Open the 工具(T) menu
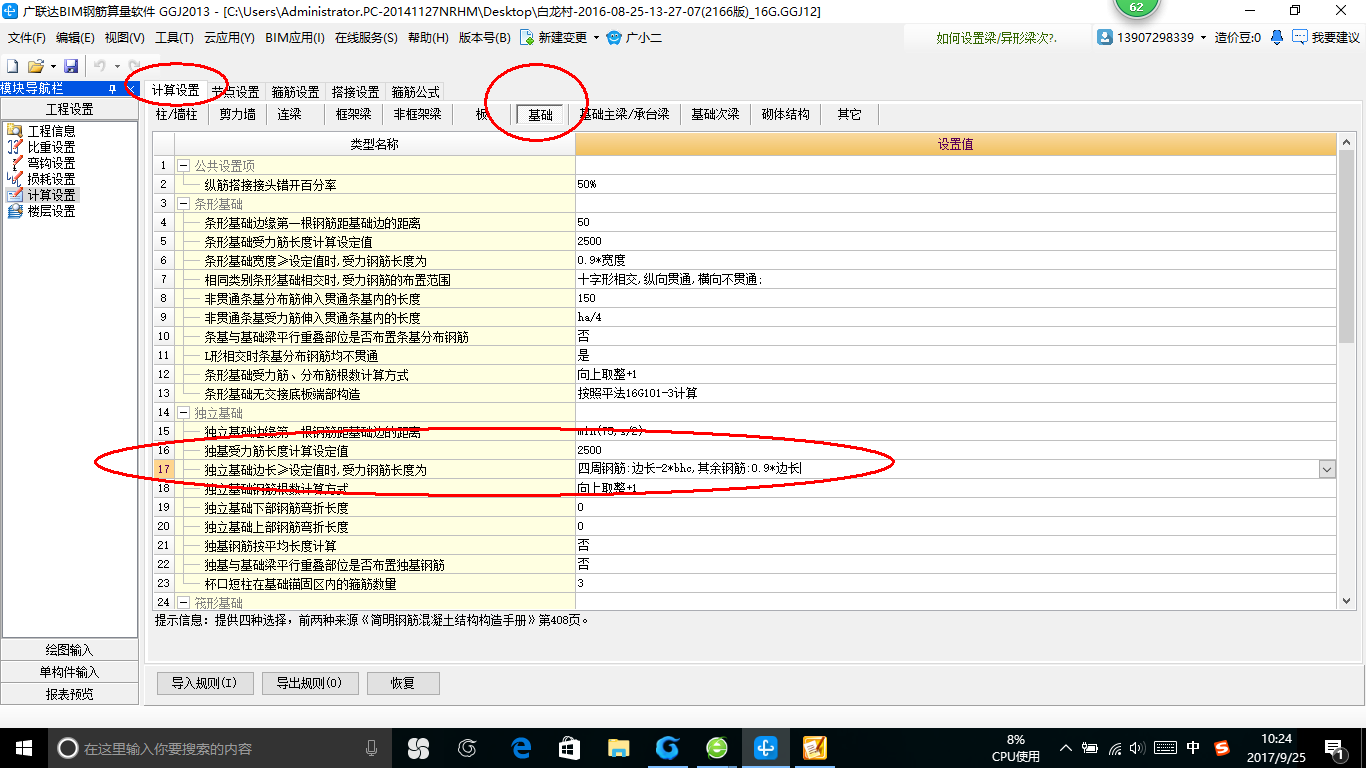The width and height of the screenshot is (1366, 768). click(x=174, y=38)
